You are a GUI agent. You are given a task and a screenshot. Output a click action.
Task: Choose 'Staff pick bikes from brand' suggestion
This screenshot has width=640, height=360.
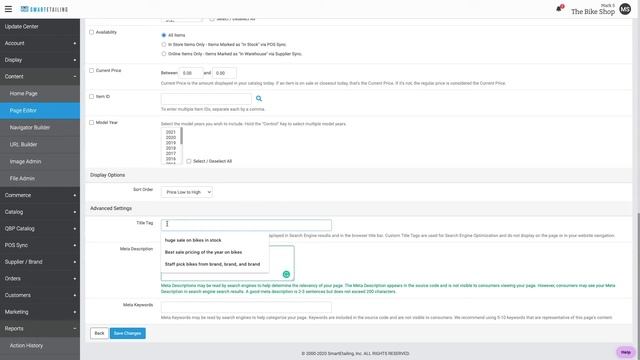215,264
